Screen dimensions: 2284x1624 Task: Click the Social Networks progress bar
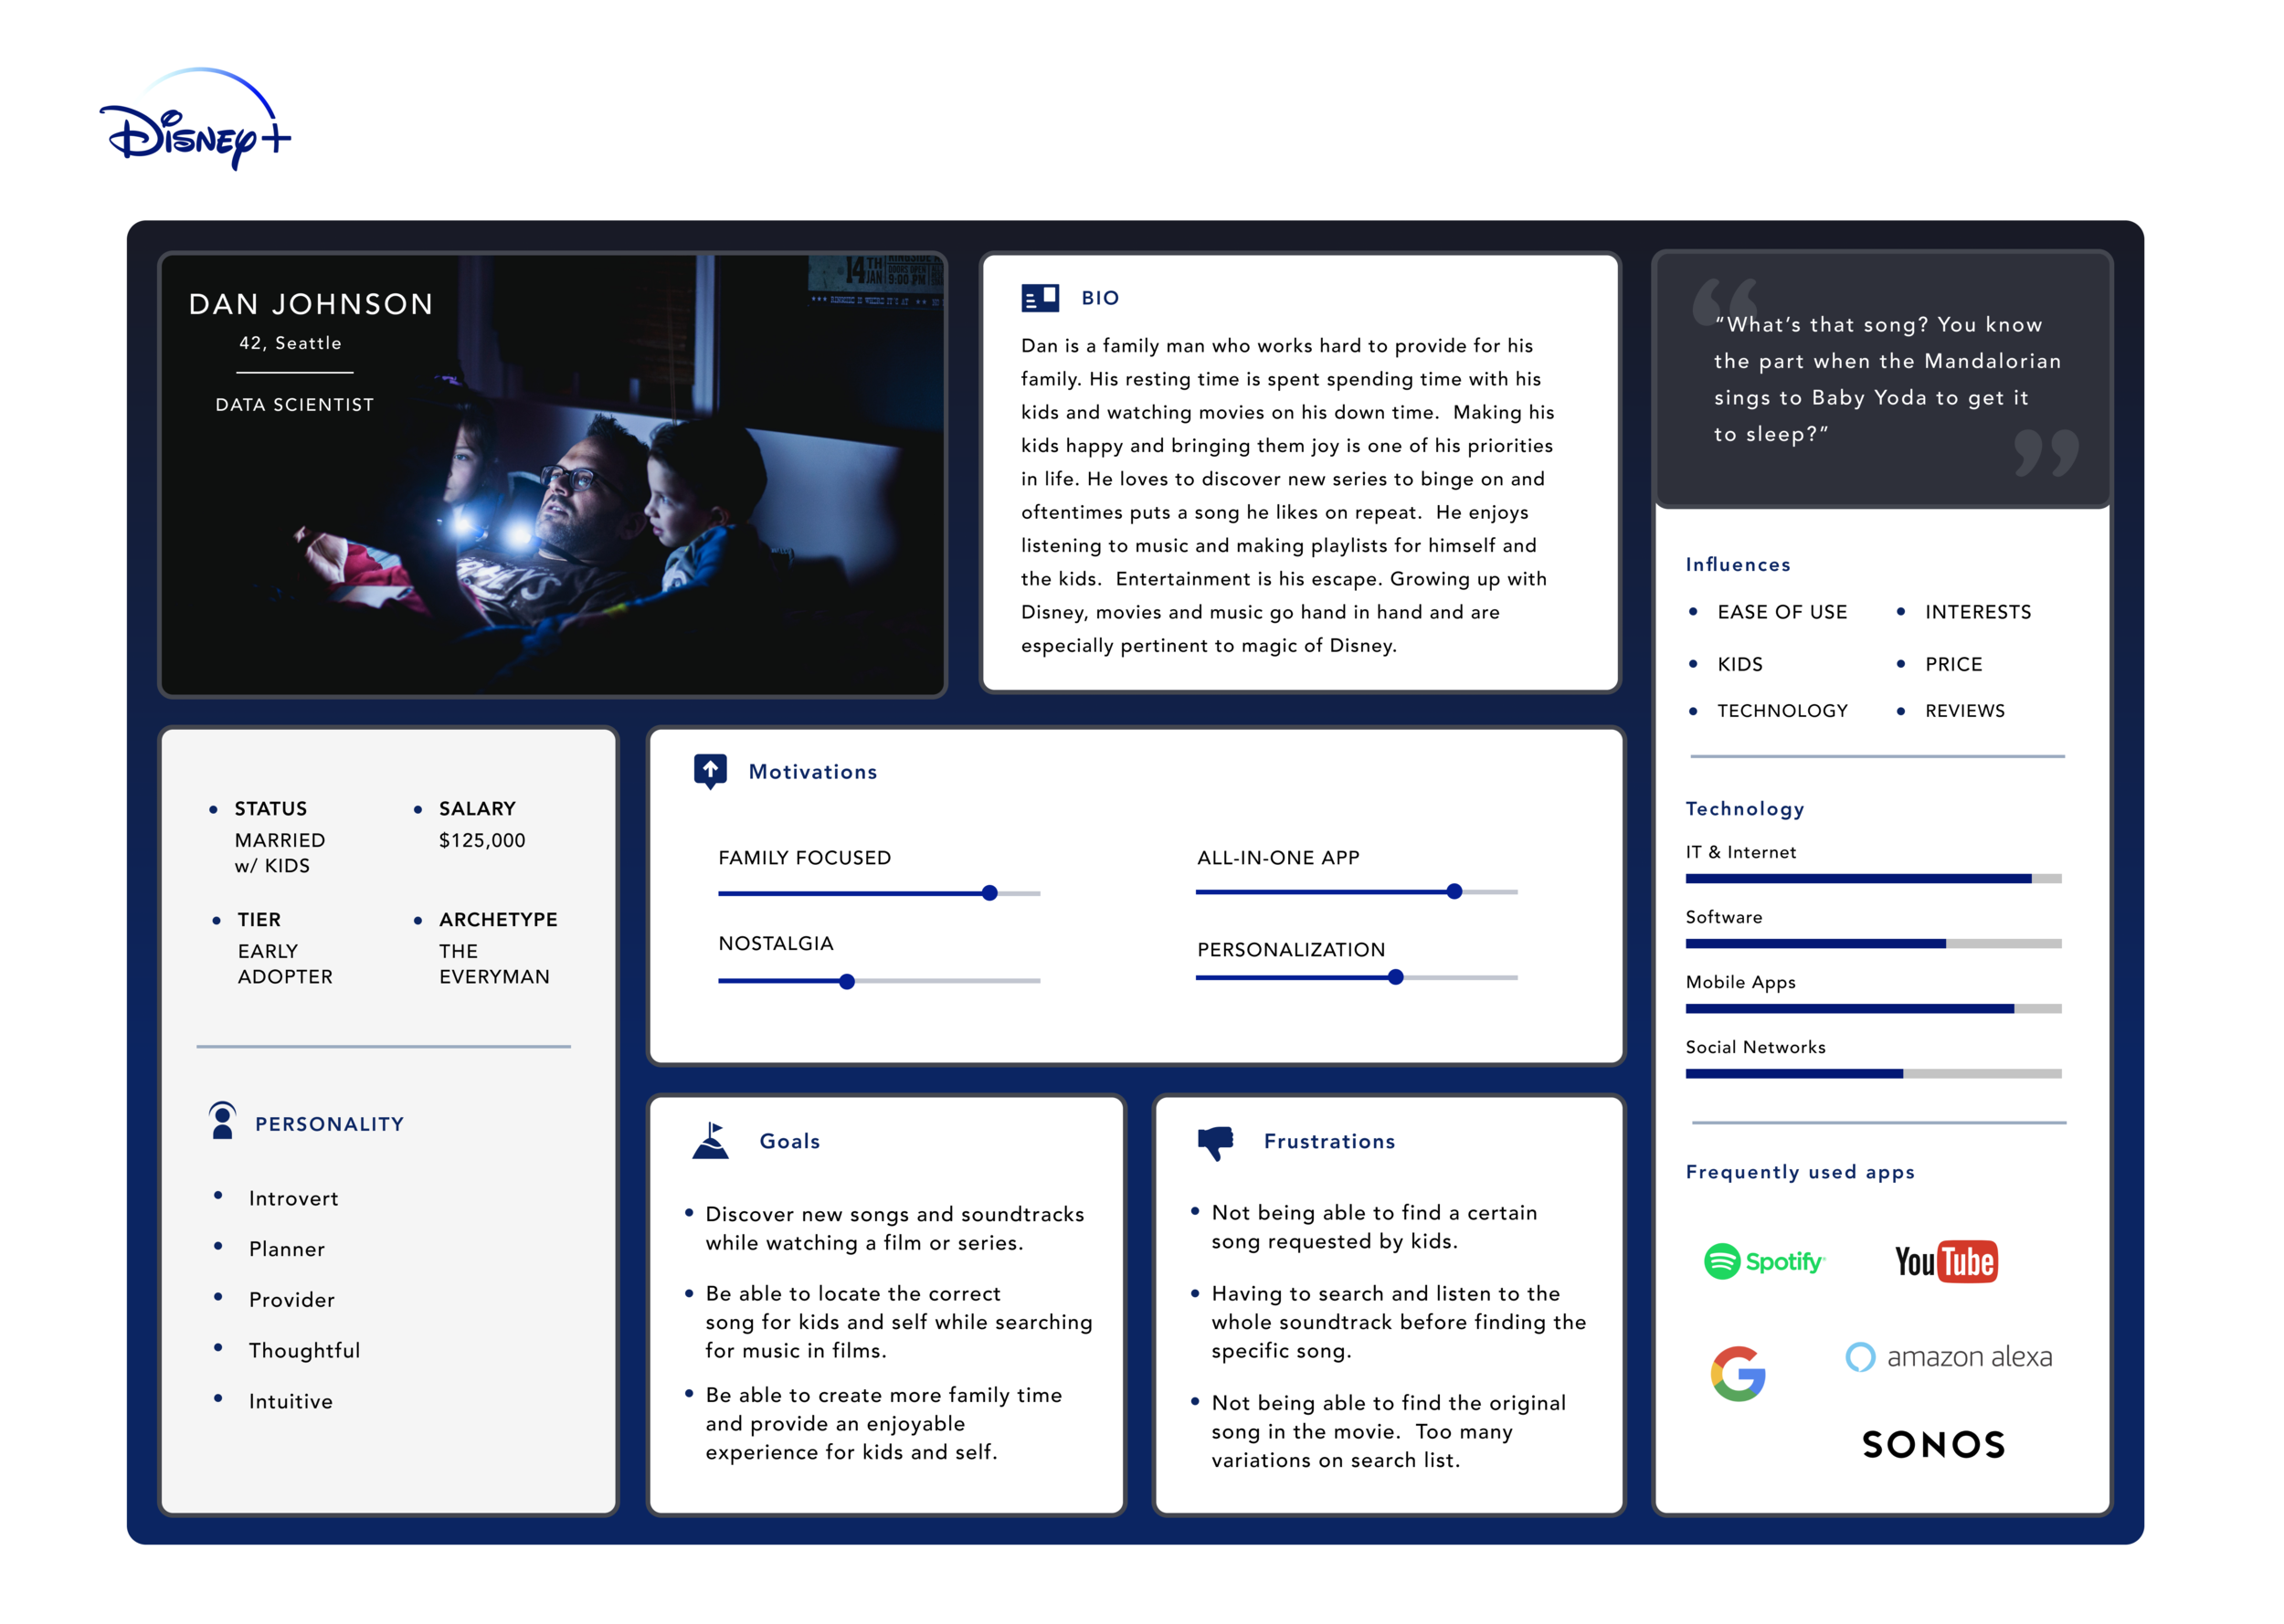point(1872,1074)
